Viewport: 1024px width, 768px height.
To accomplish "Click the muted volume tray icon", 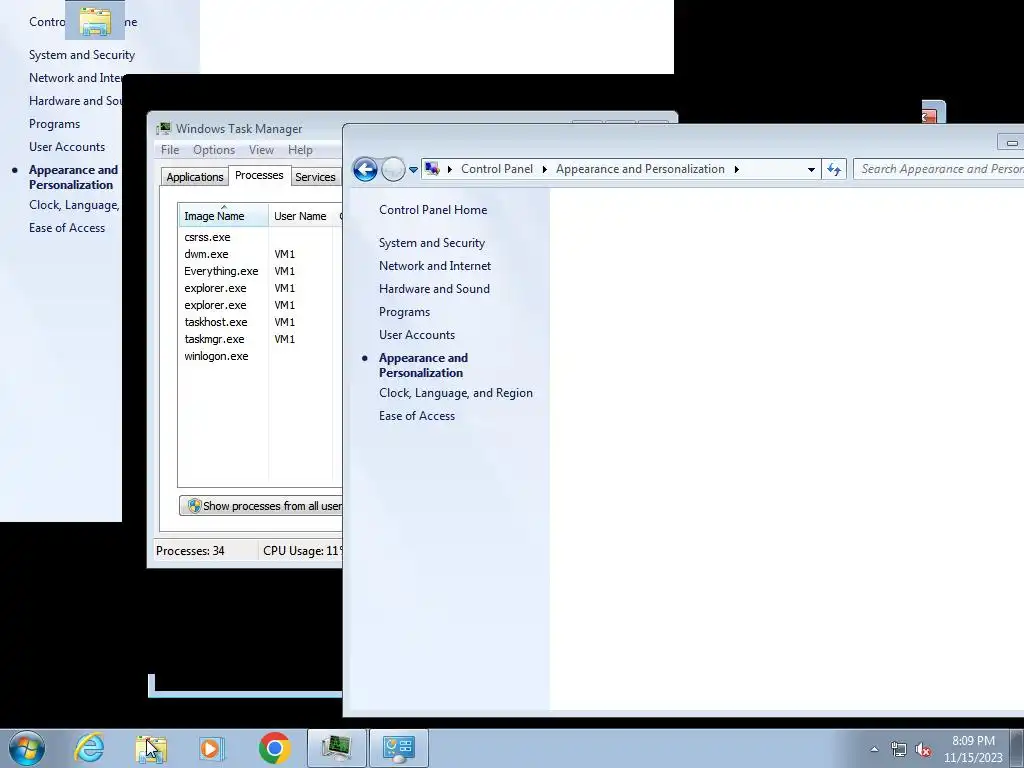I will click(x=923, y=749).
